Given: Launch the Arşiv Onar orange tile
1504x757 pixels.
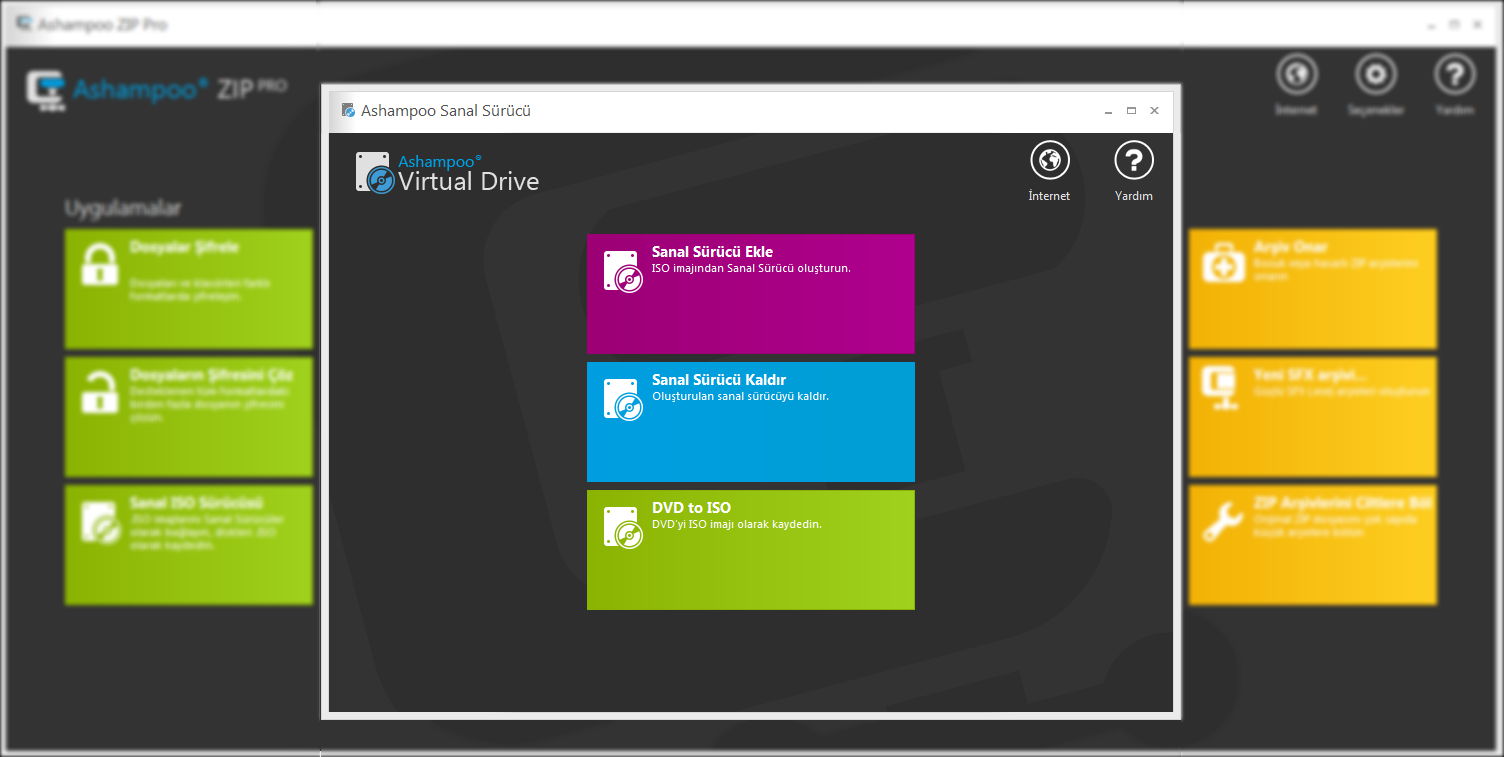Looking at the screenshot, I should click(x=1312, y=288).
